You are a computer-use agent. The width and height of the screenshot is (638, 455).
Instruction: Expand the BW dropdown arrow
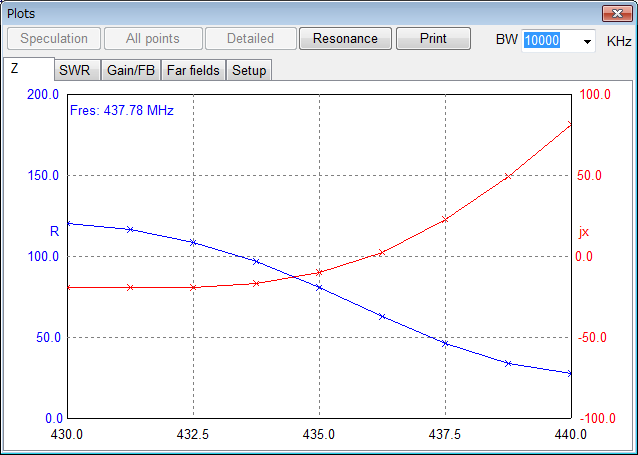(587, 41)
